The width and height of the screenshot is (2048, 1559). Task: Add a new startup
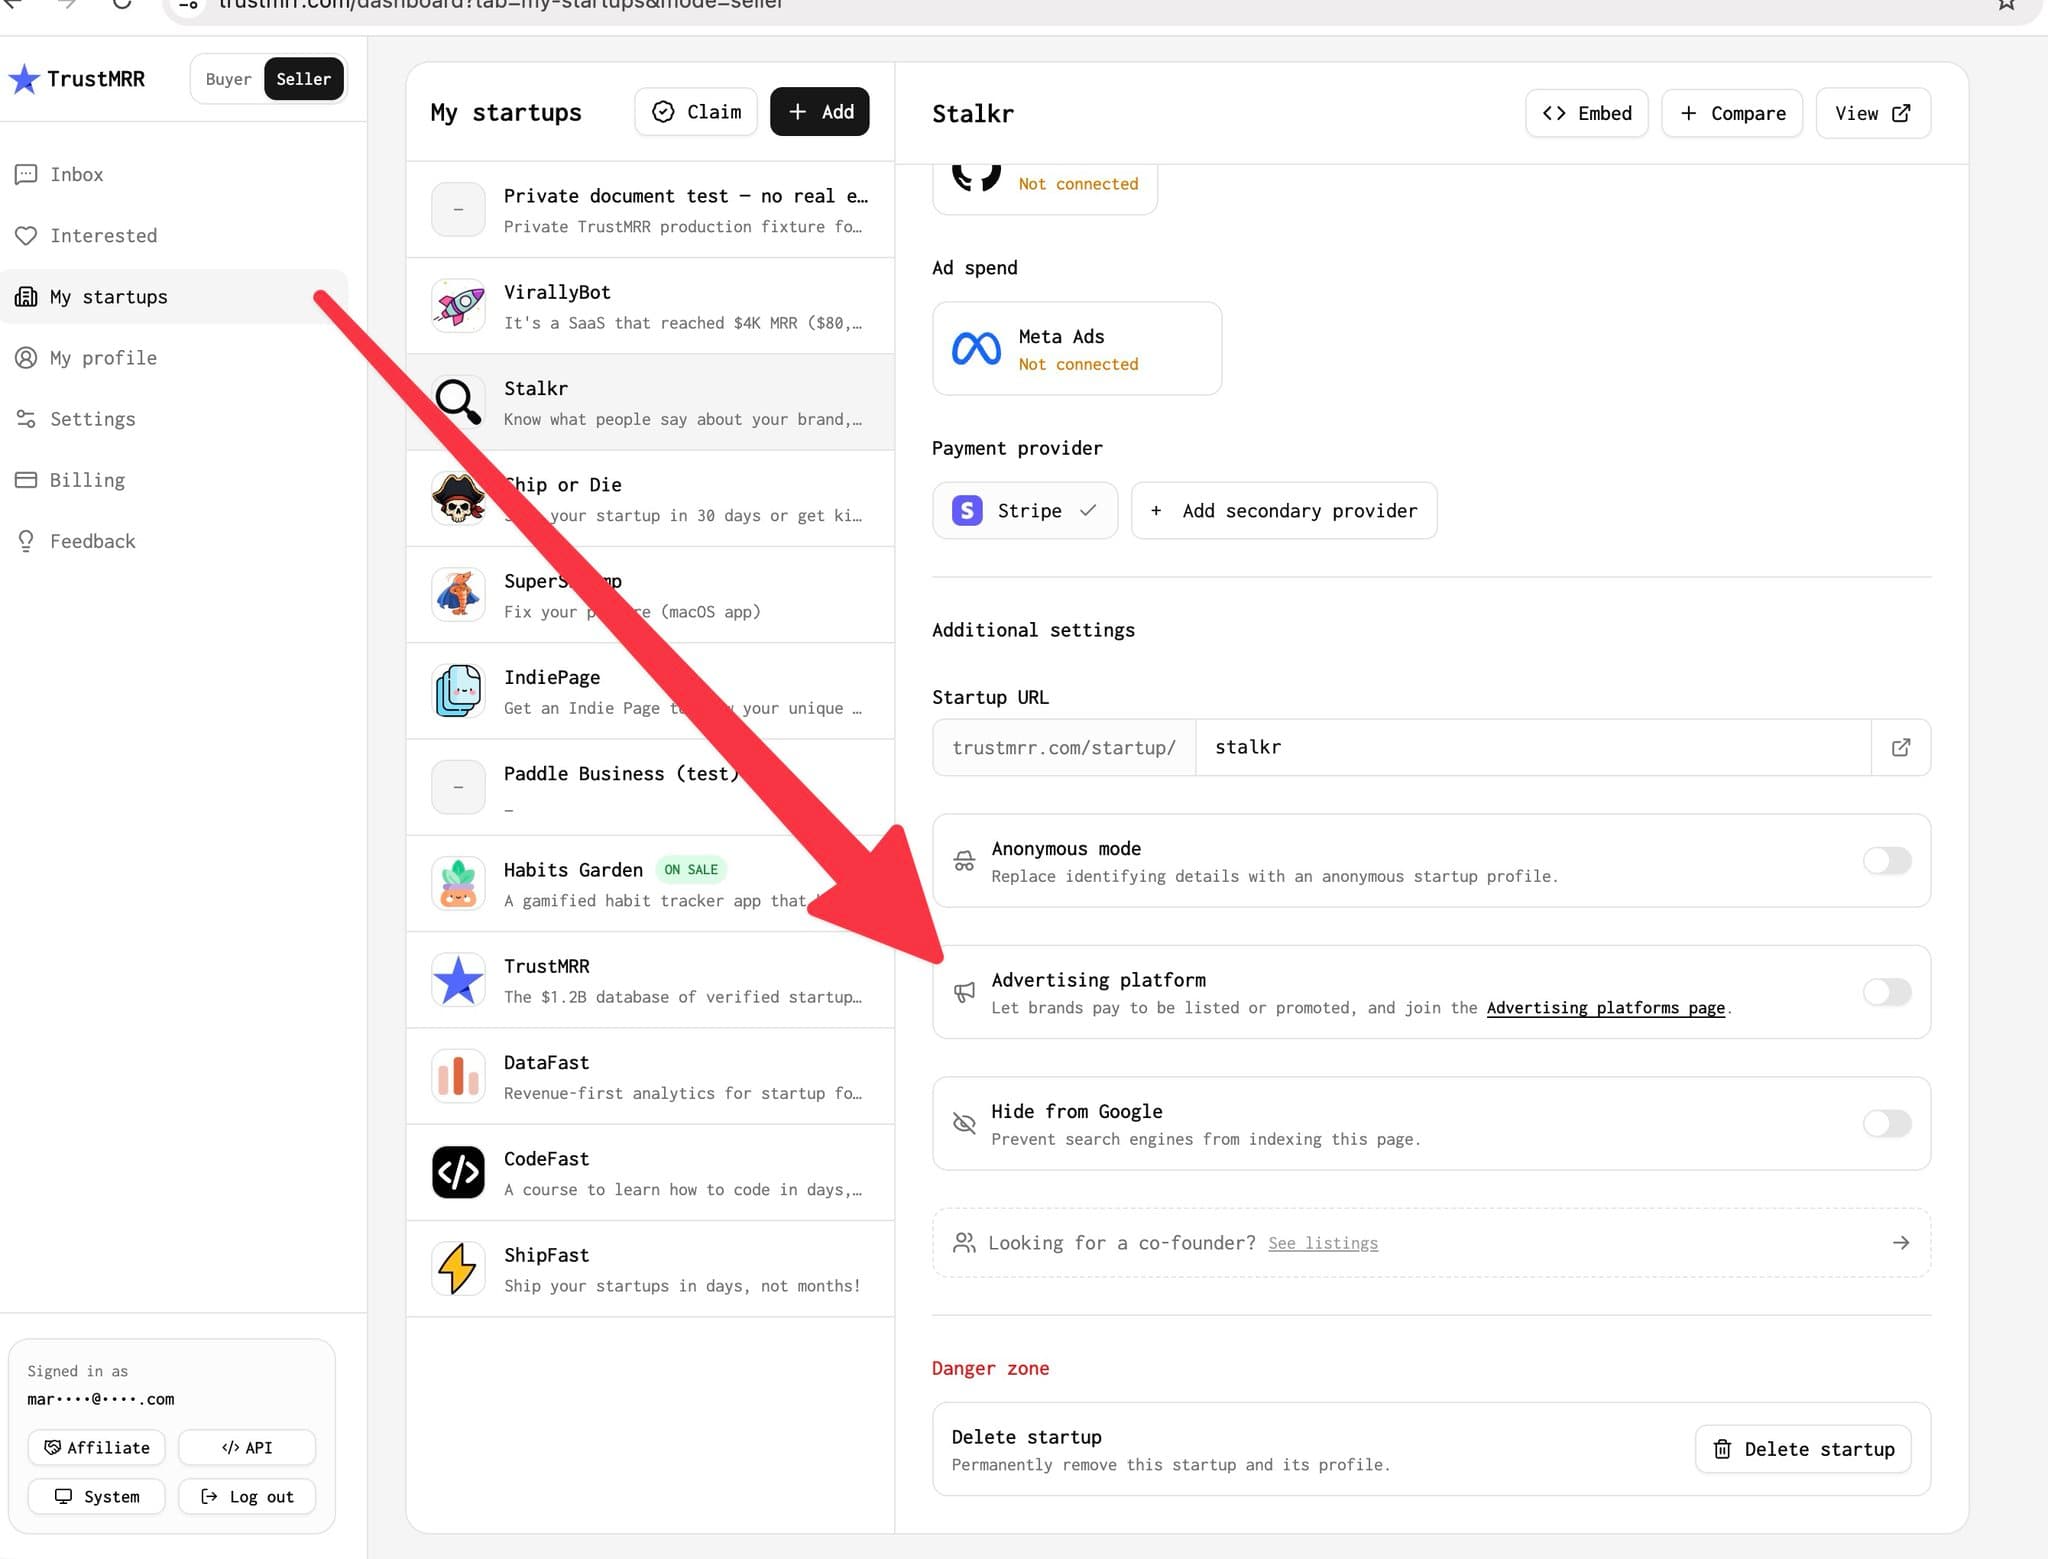819,112
